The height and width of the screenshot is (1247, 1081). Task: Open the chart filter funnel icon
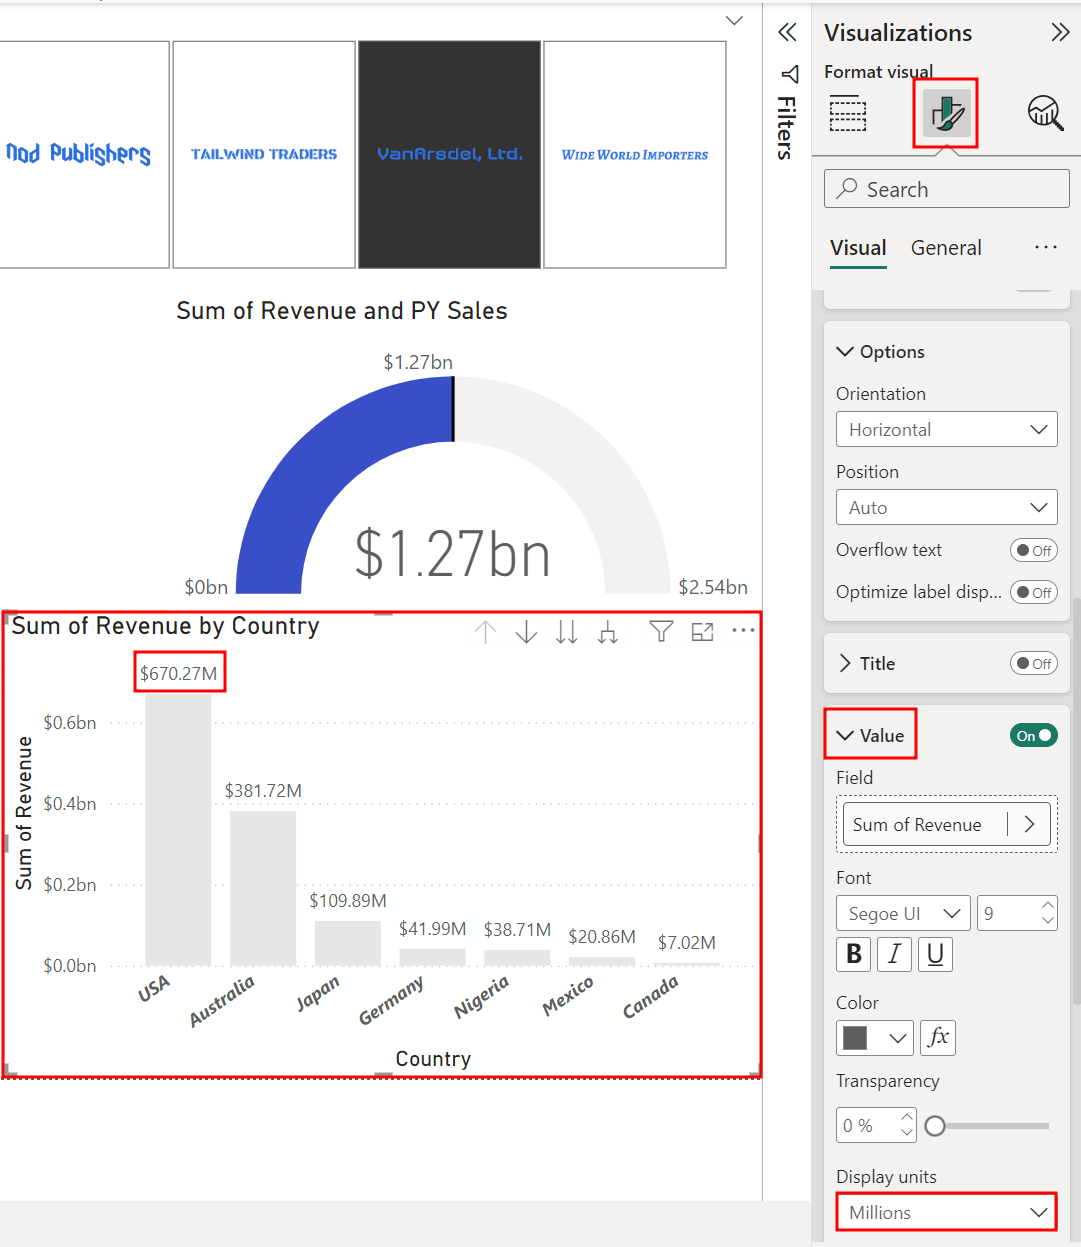(x=660, y=632)
